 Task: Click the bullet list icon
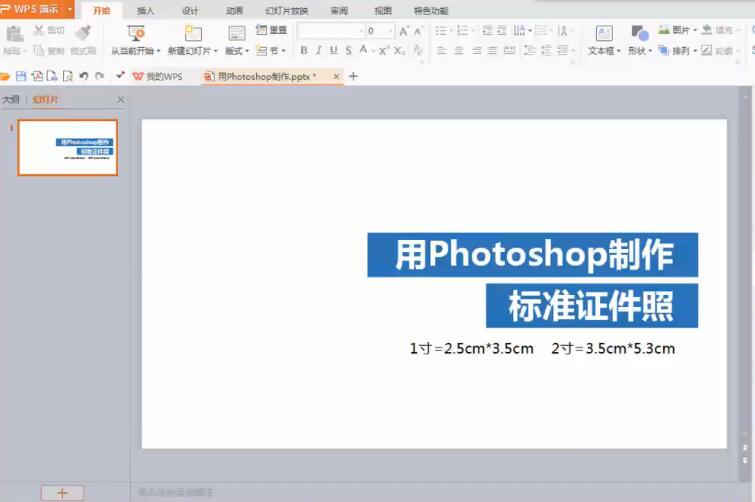pos(441,31)
